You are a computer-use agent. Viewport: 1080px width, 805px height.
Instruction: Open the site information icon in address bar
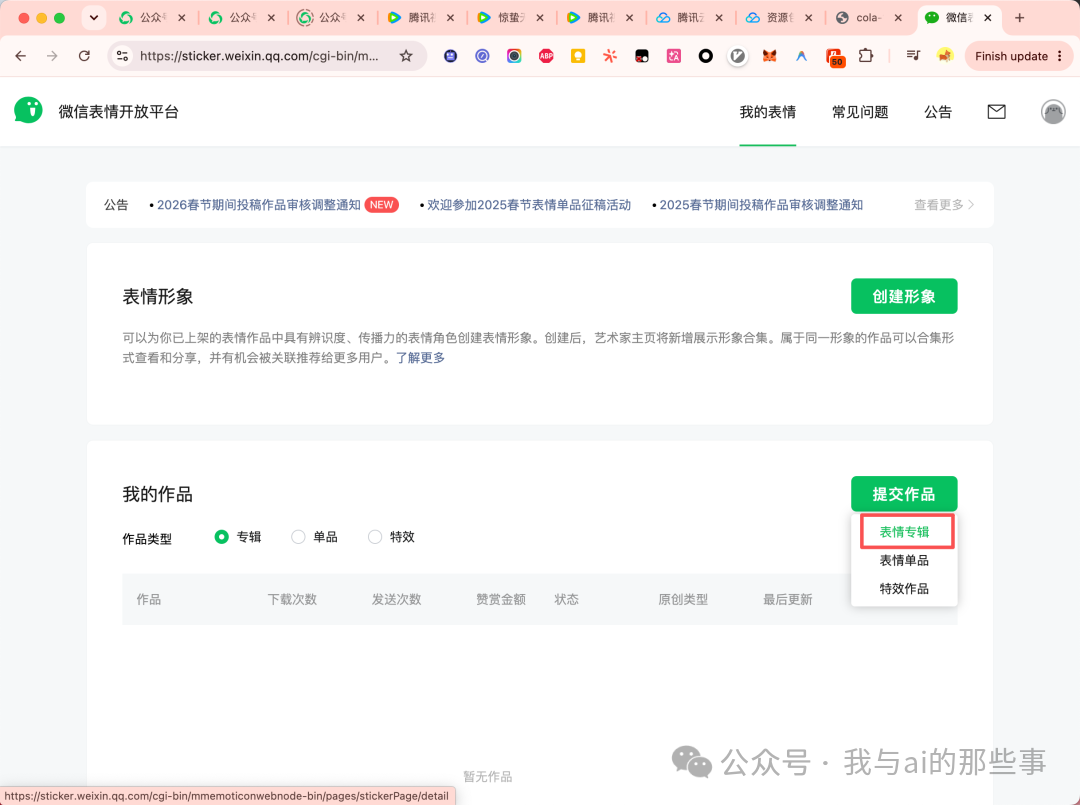123,56
